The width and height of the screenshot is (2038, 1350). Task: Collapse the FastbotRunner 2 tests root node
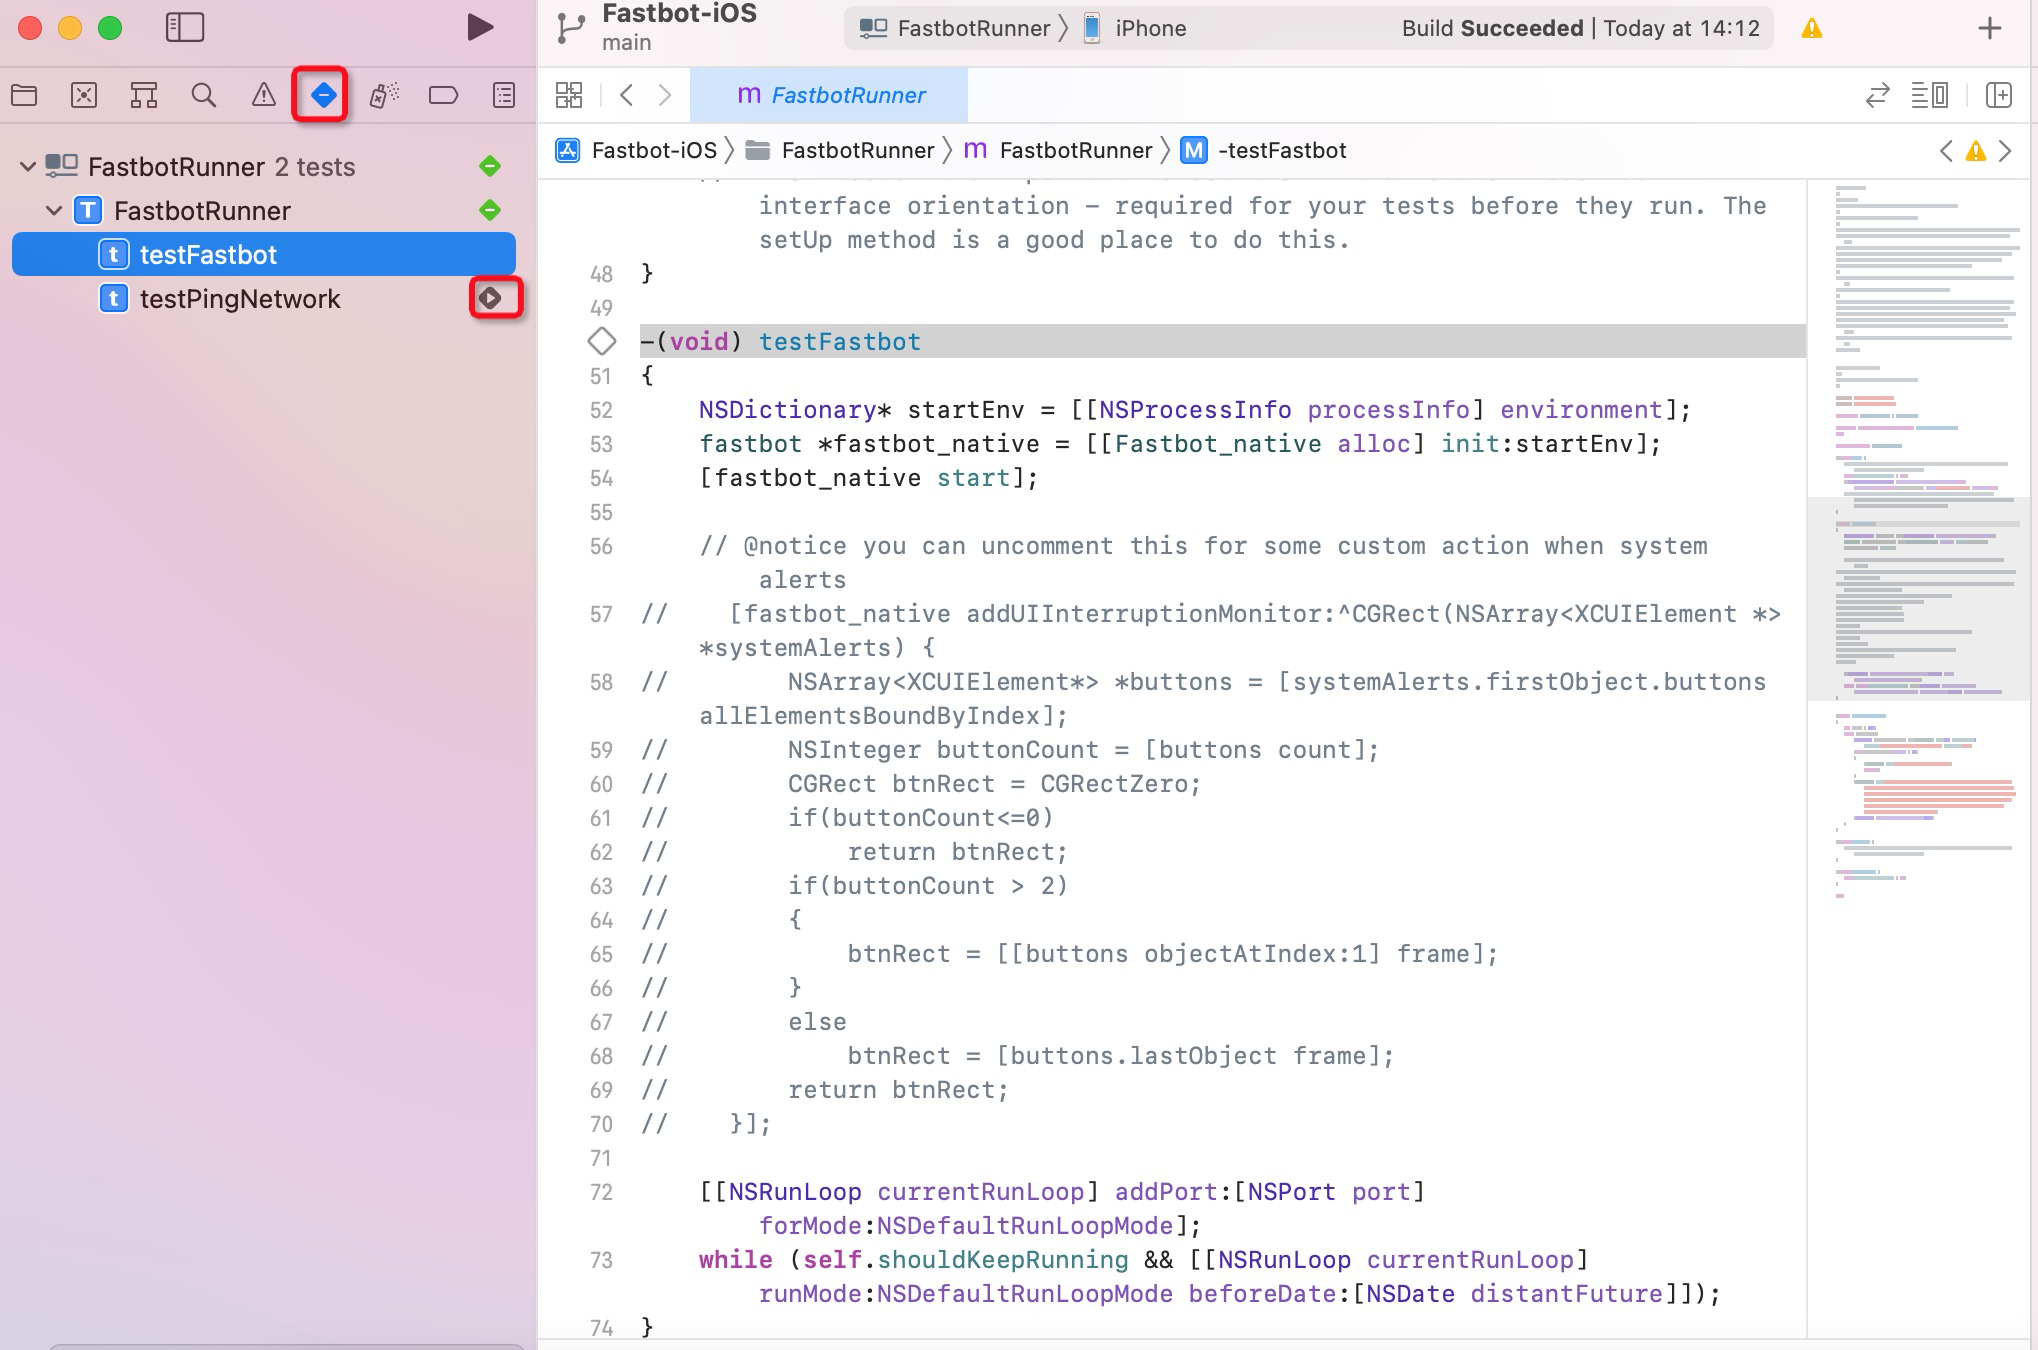(28, 166)
